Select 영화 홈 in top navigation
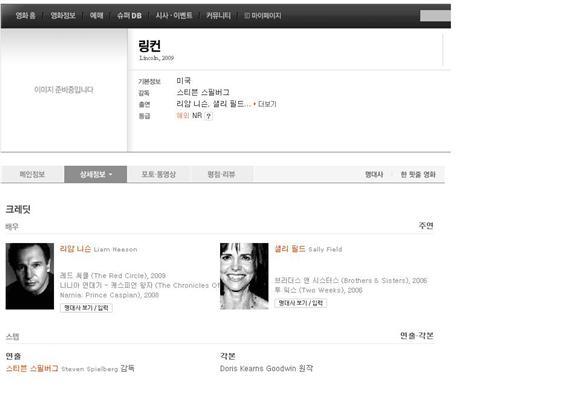 (26, 15)
